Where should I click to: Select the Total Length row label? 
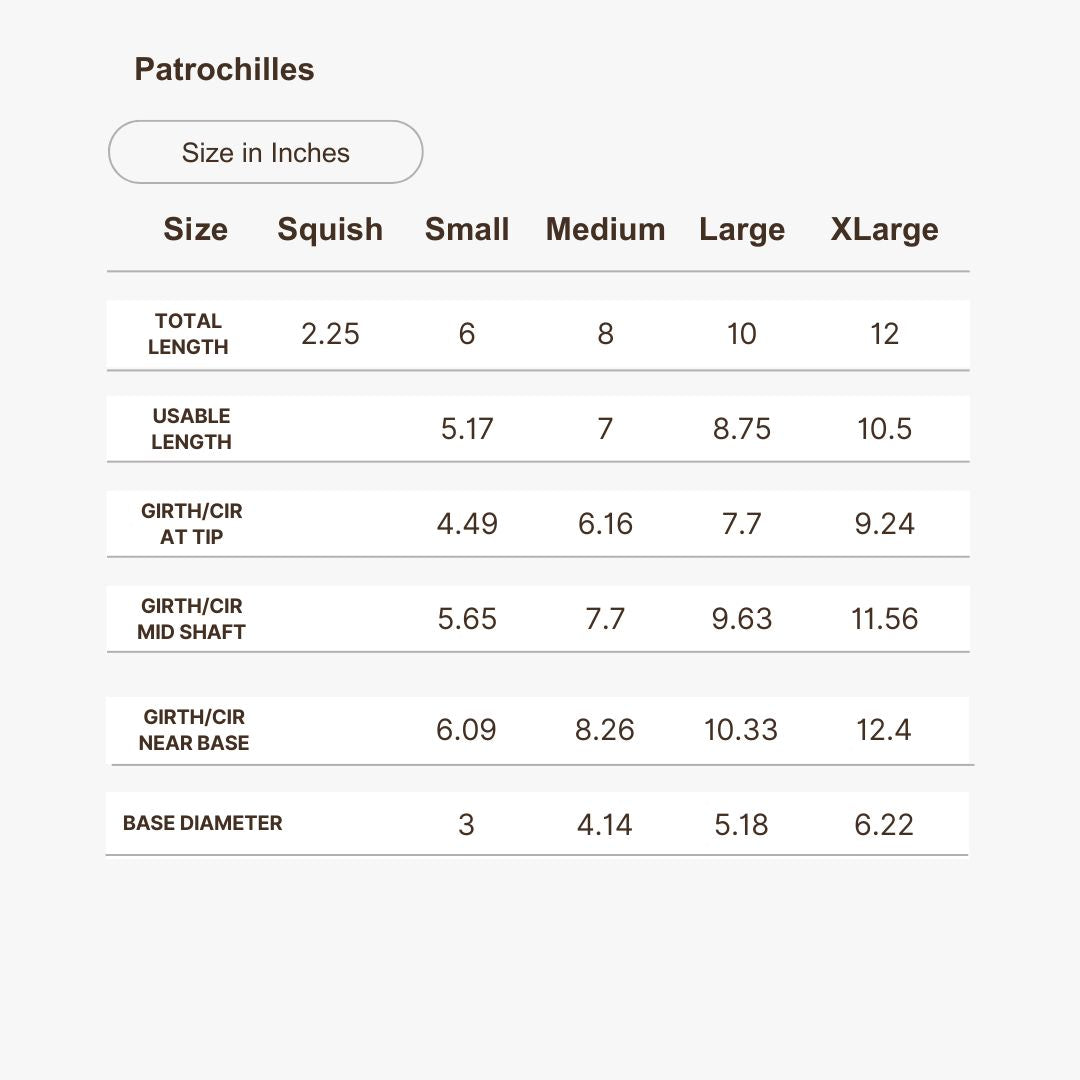coord(188,334)
